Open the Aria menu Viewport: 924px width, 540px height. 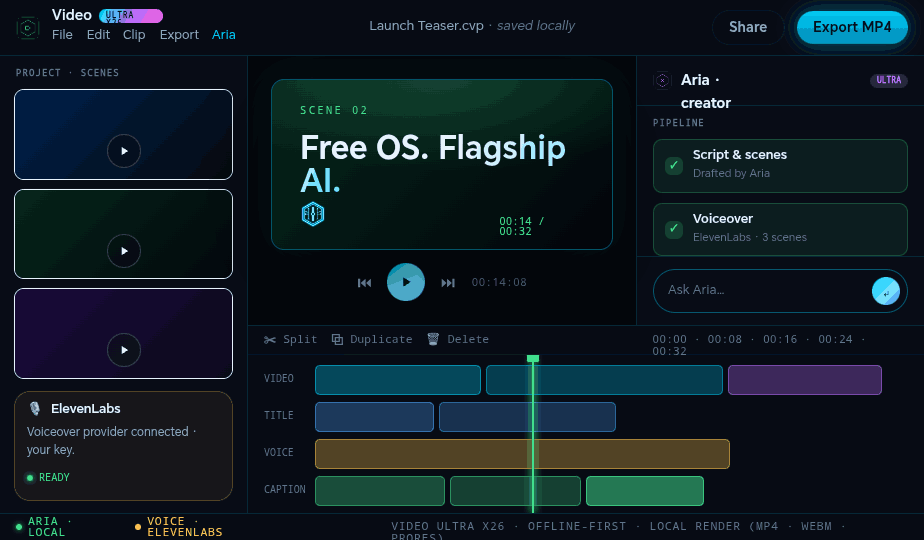click(224, 35)
